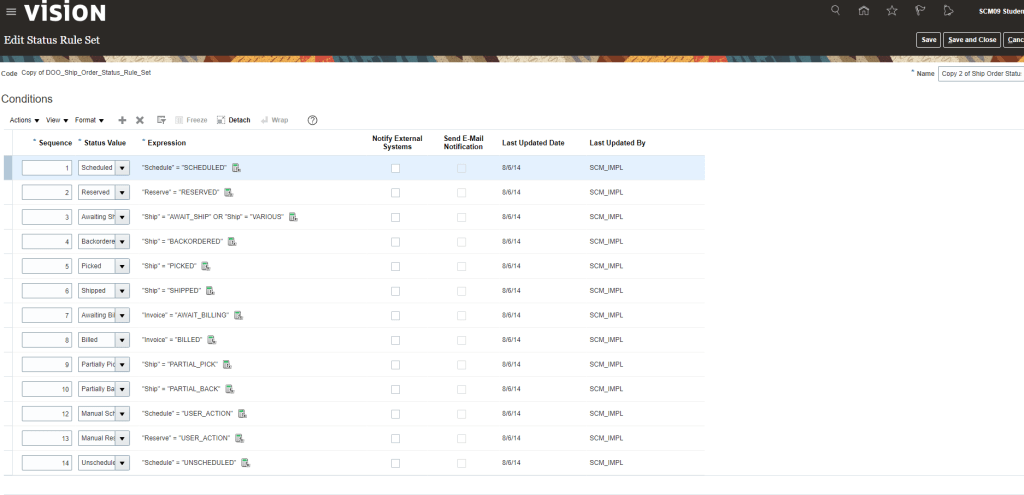Viewport: 1024px width, 495px height.
Task: Open the Search magnifier icon
Action: (x=836, y=11)
